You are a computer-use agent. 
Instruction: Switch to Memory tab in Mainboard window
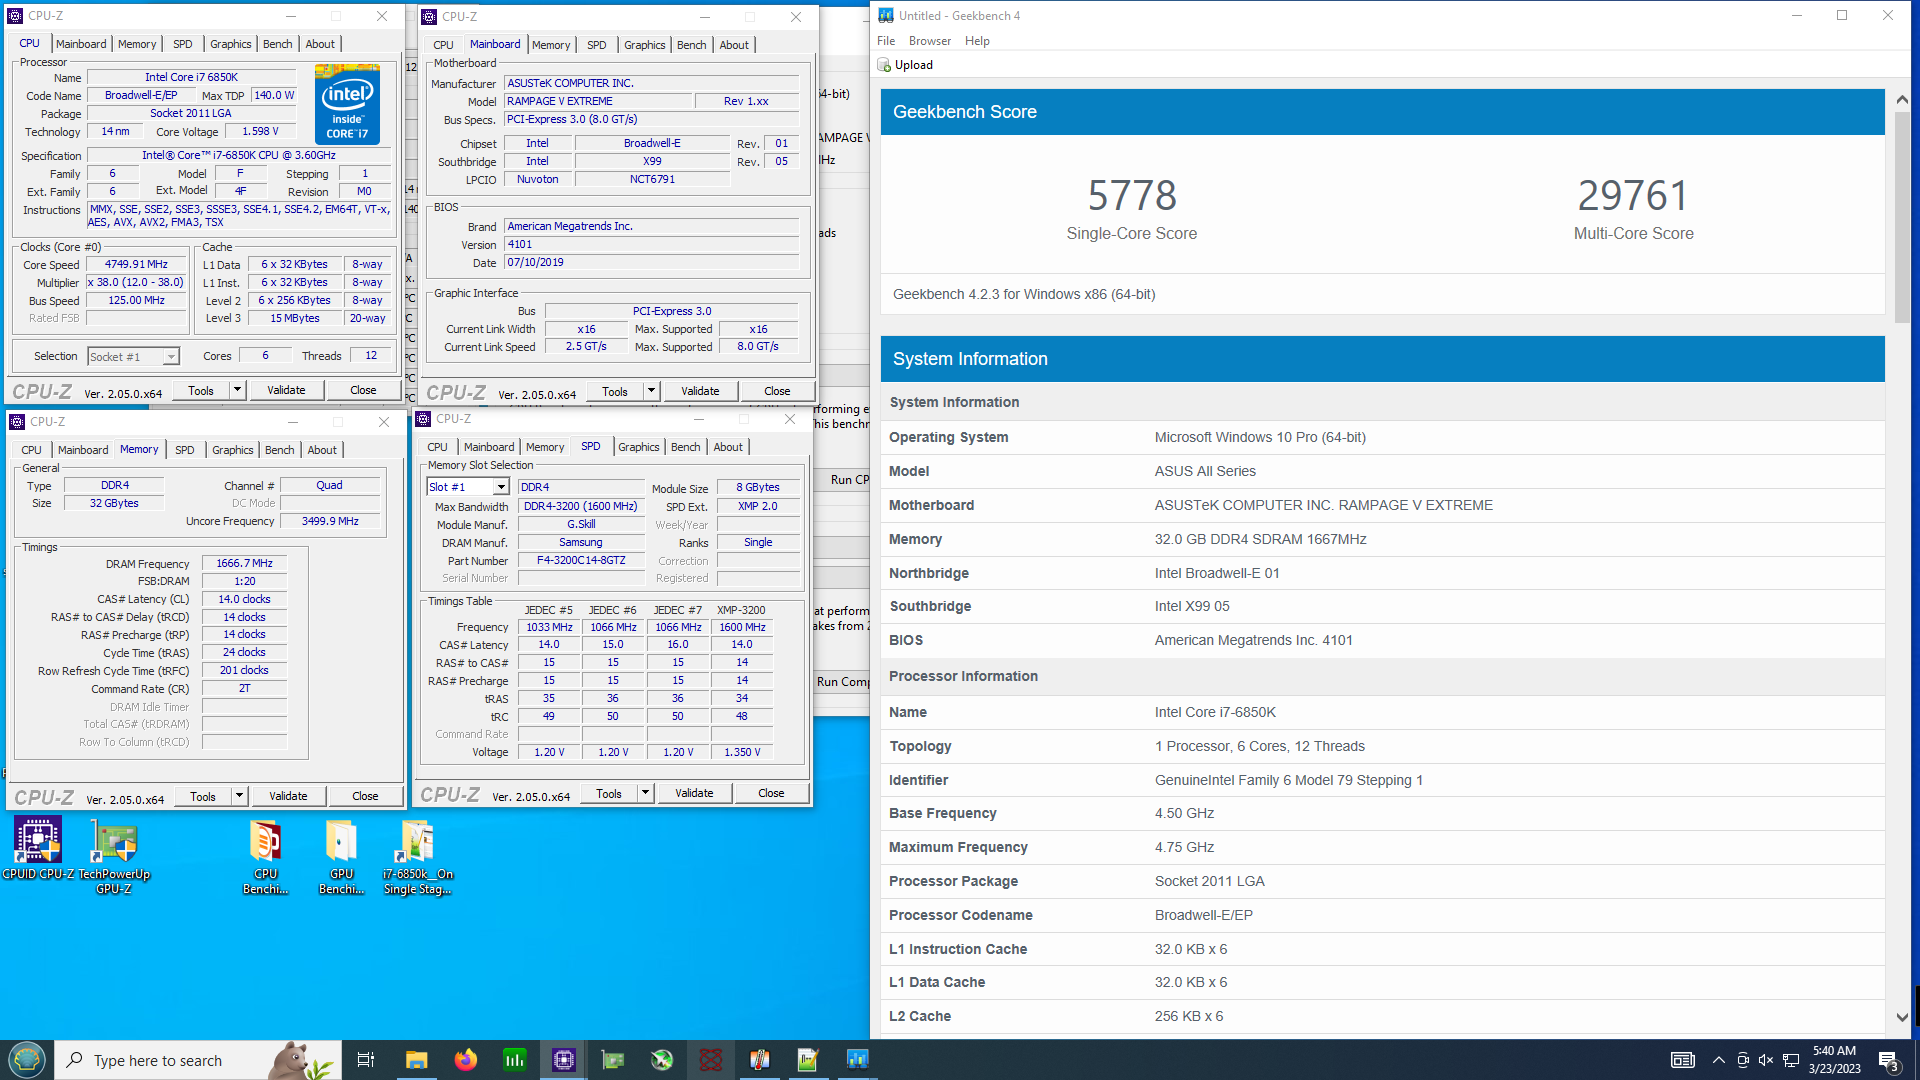[x=551, y=45]
